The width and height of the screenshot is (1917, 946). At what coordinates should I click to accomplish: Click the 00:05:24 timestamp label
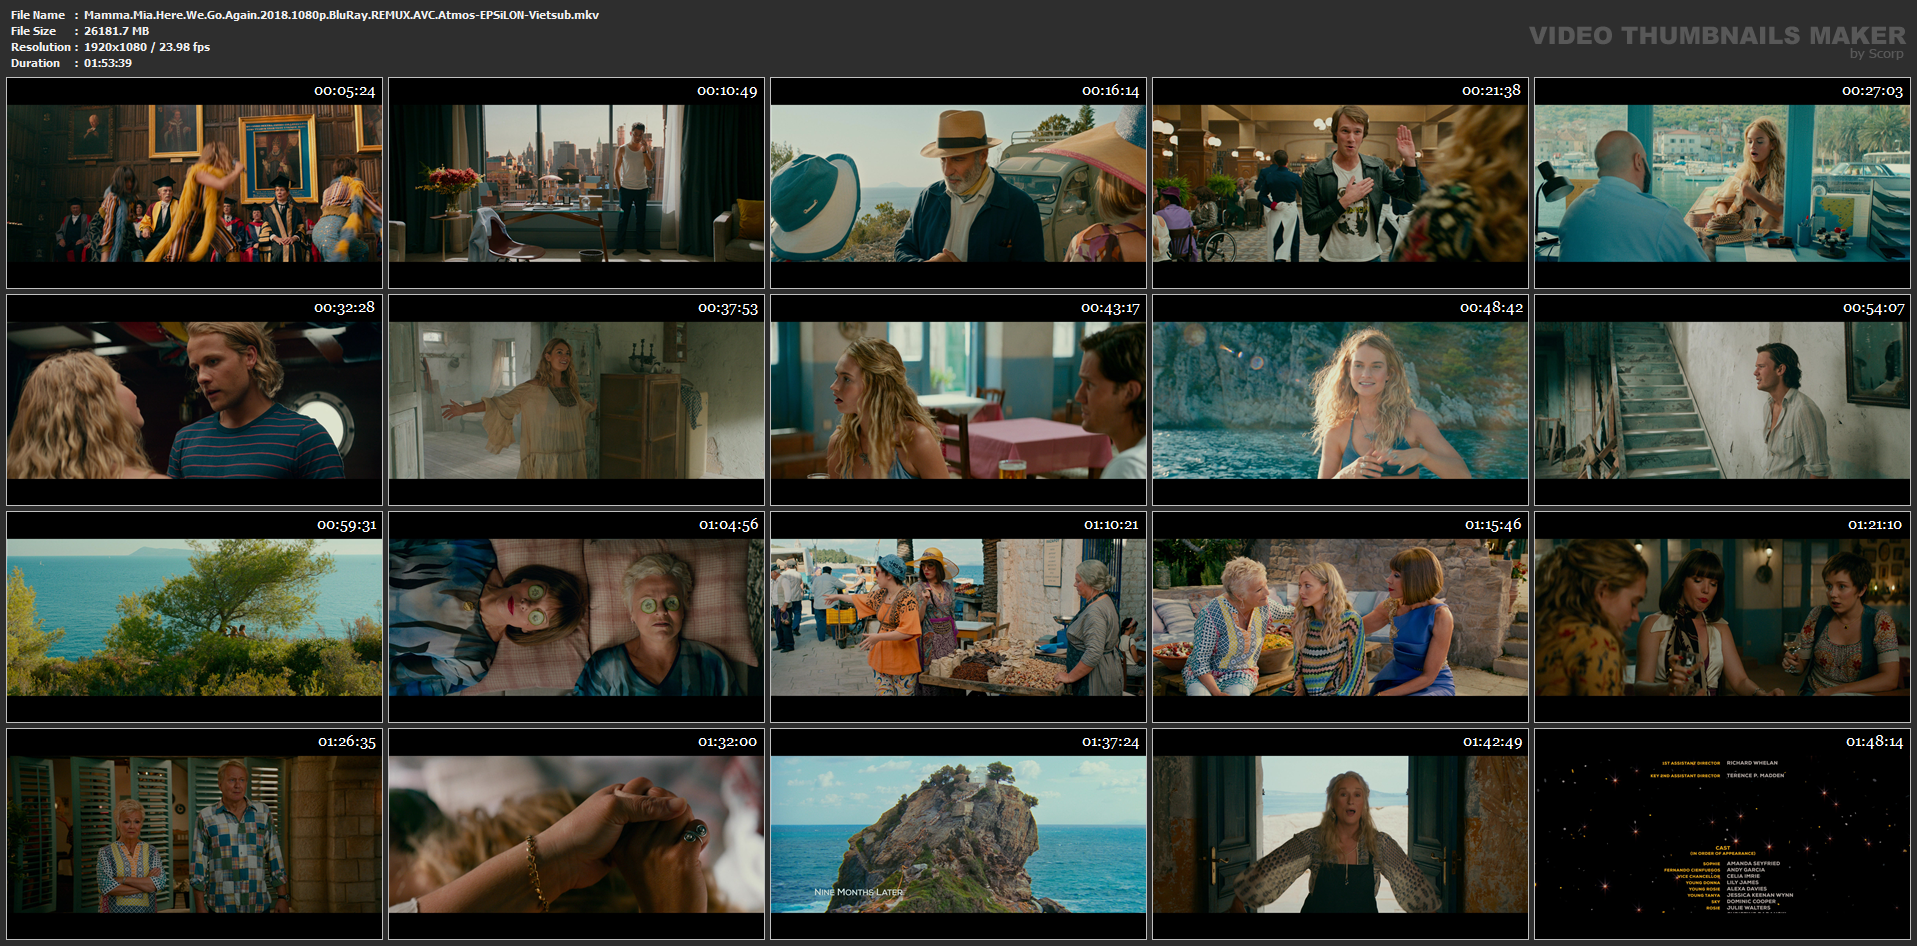[x=344, y=91]
